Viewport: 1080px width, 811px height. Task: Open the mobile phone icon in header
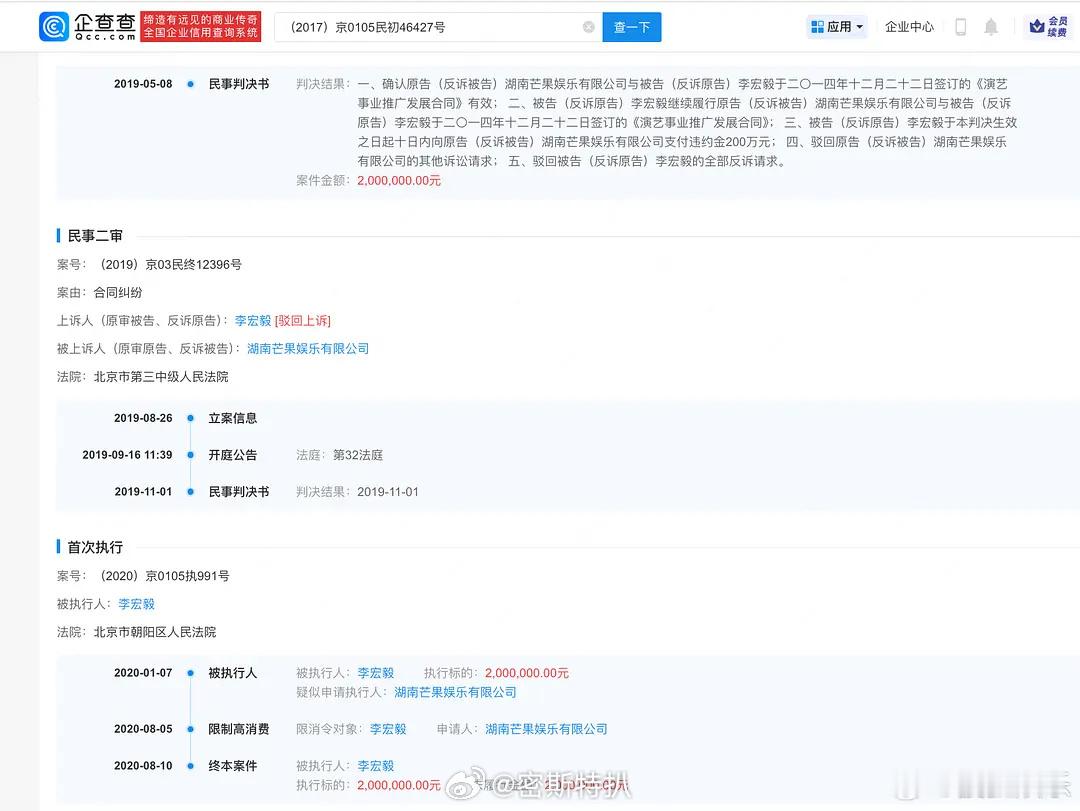tap(961, 27)
